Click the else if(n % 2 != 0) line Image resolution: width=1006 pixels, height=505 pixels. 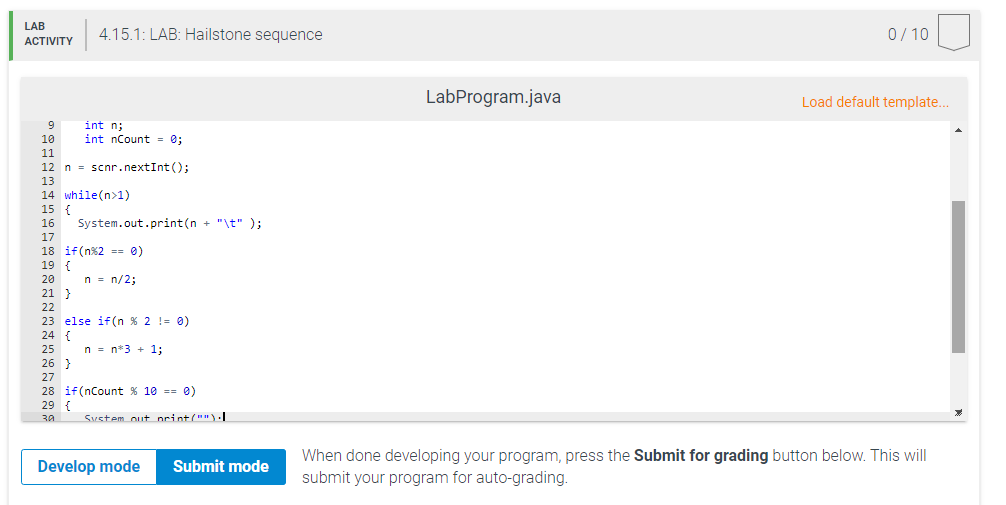pyautogui.click(x=127, y=321)
